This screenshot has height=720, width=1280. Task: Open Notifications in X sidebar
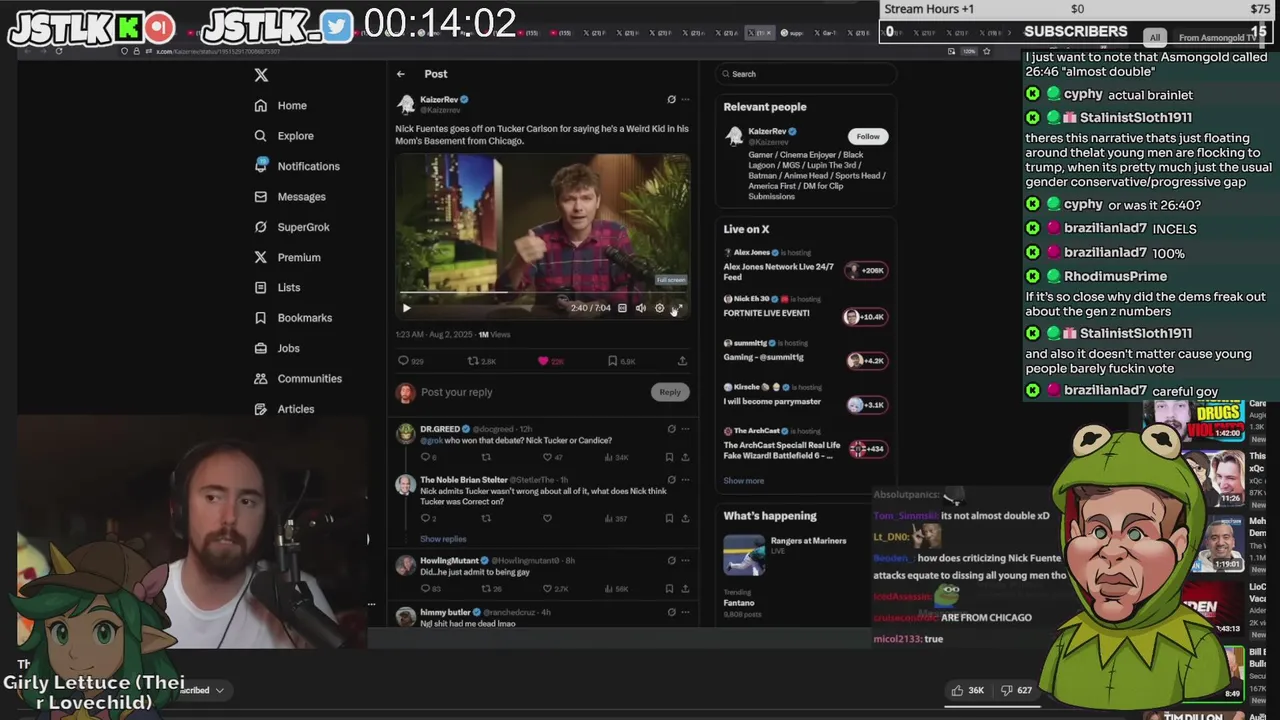(x=297, y=166)
